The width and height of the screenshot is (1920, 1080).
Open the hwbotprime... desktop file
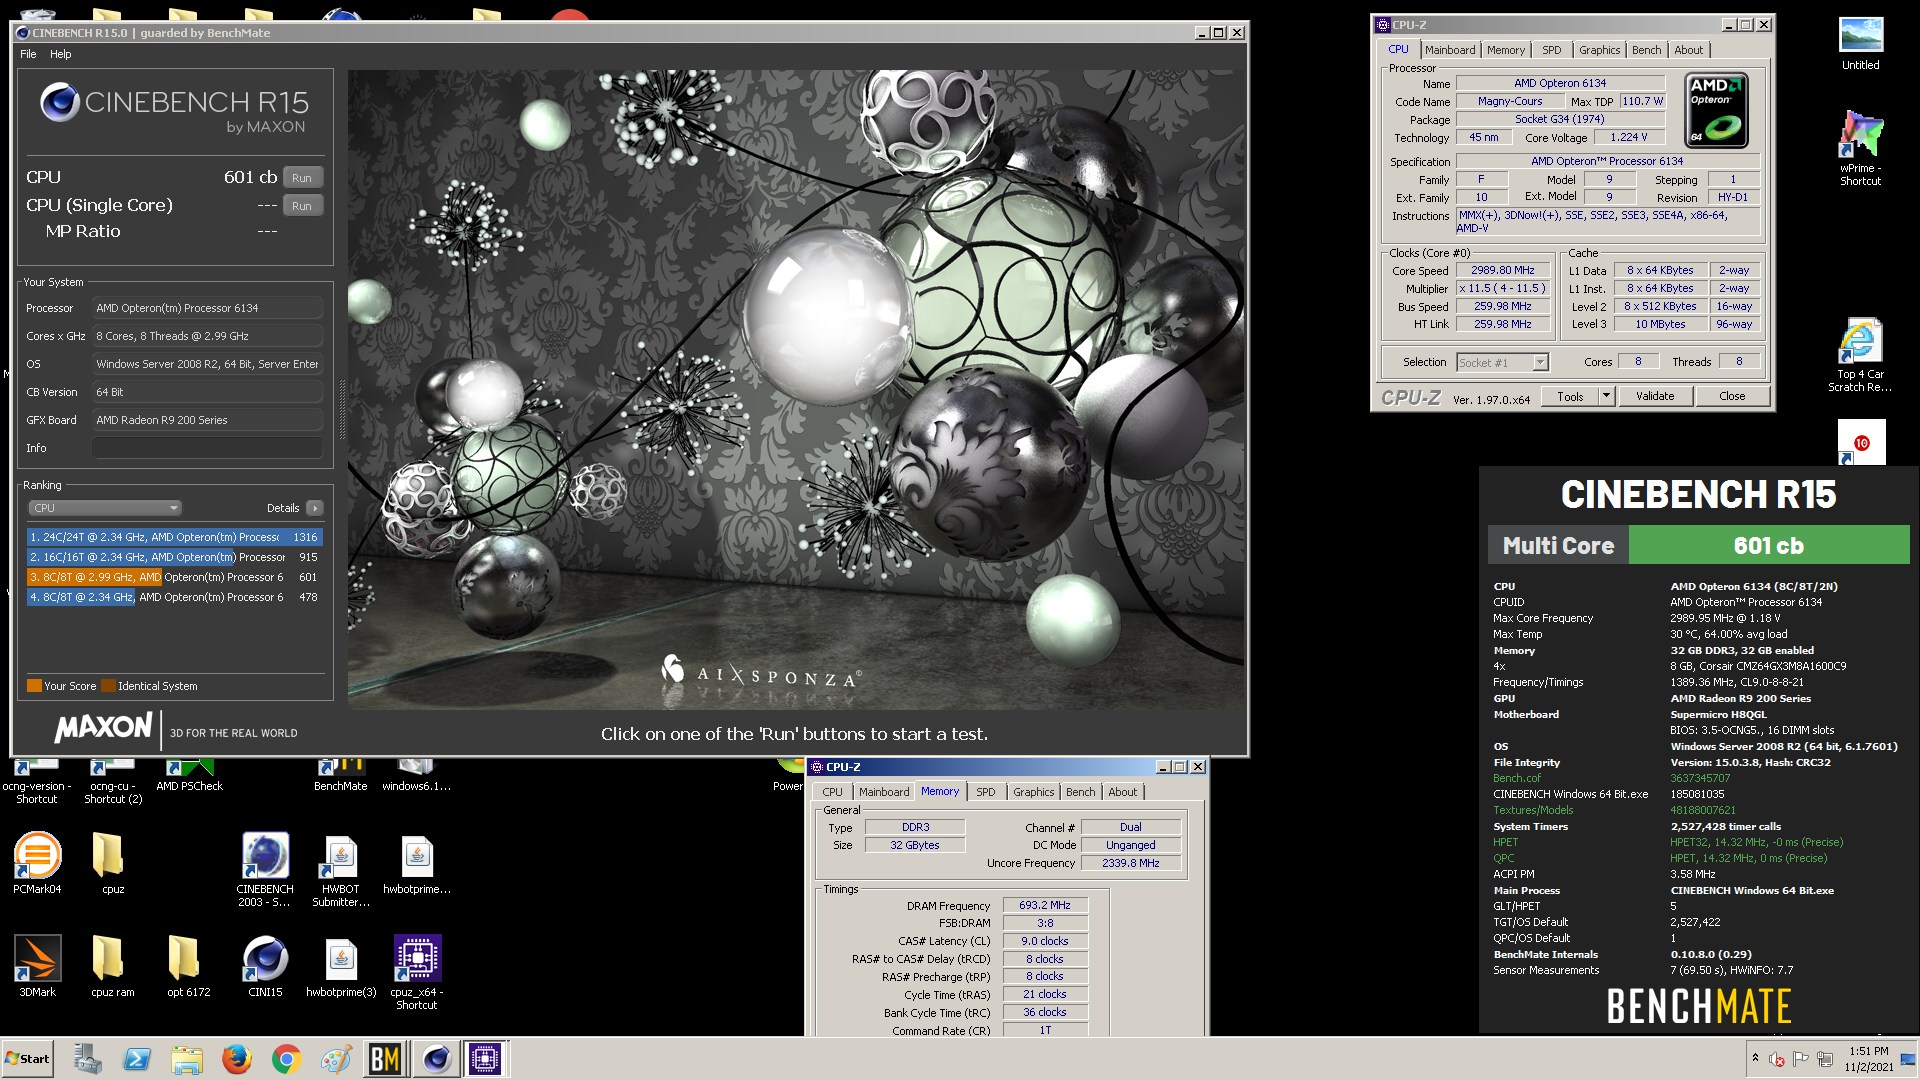point(417,863)
